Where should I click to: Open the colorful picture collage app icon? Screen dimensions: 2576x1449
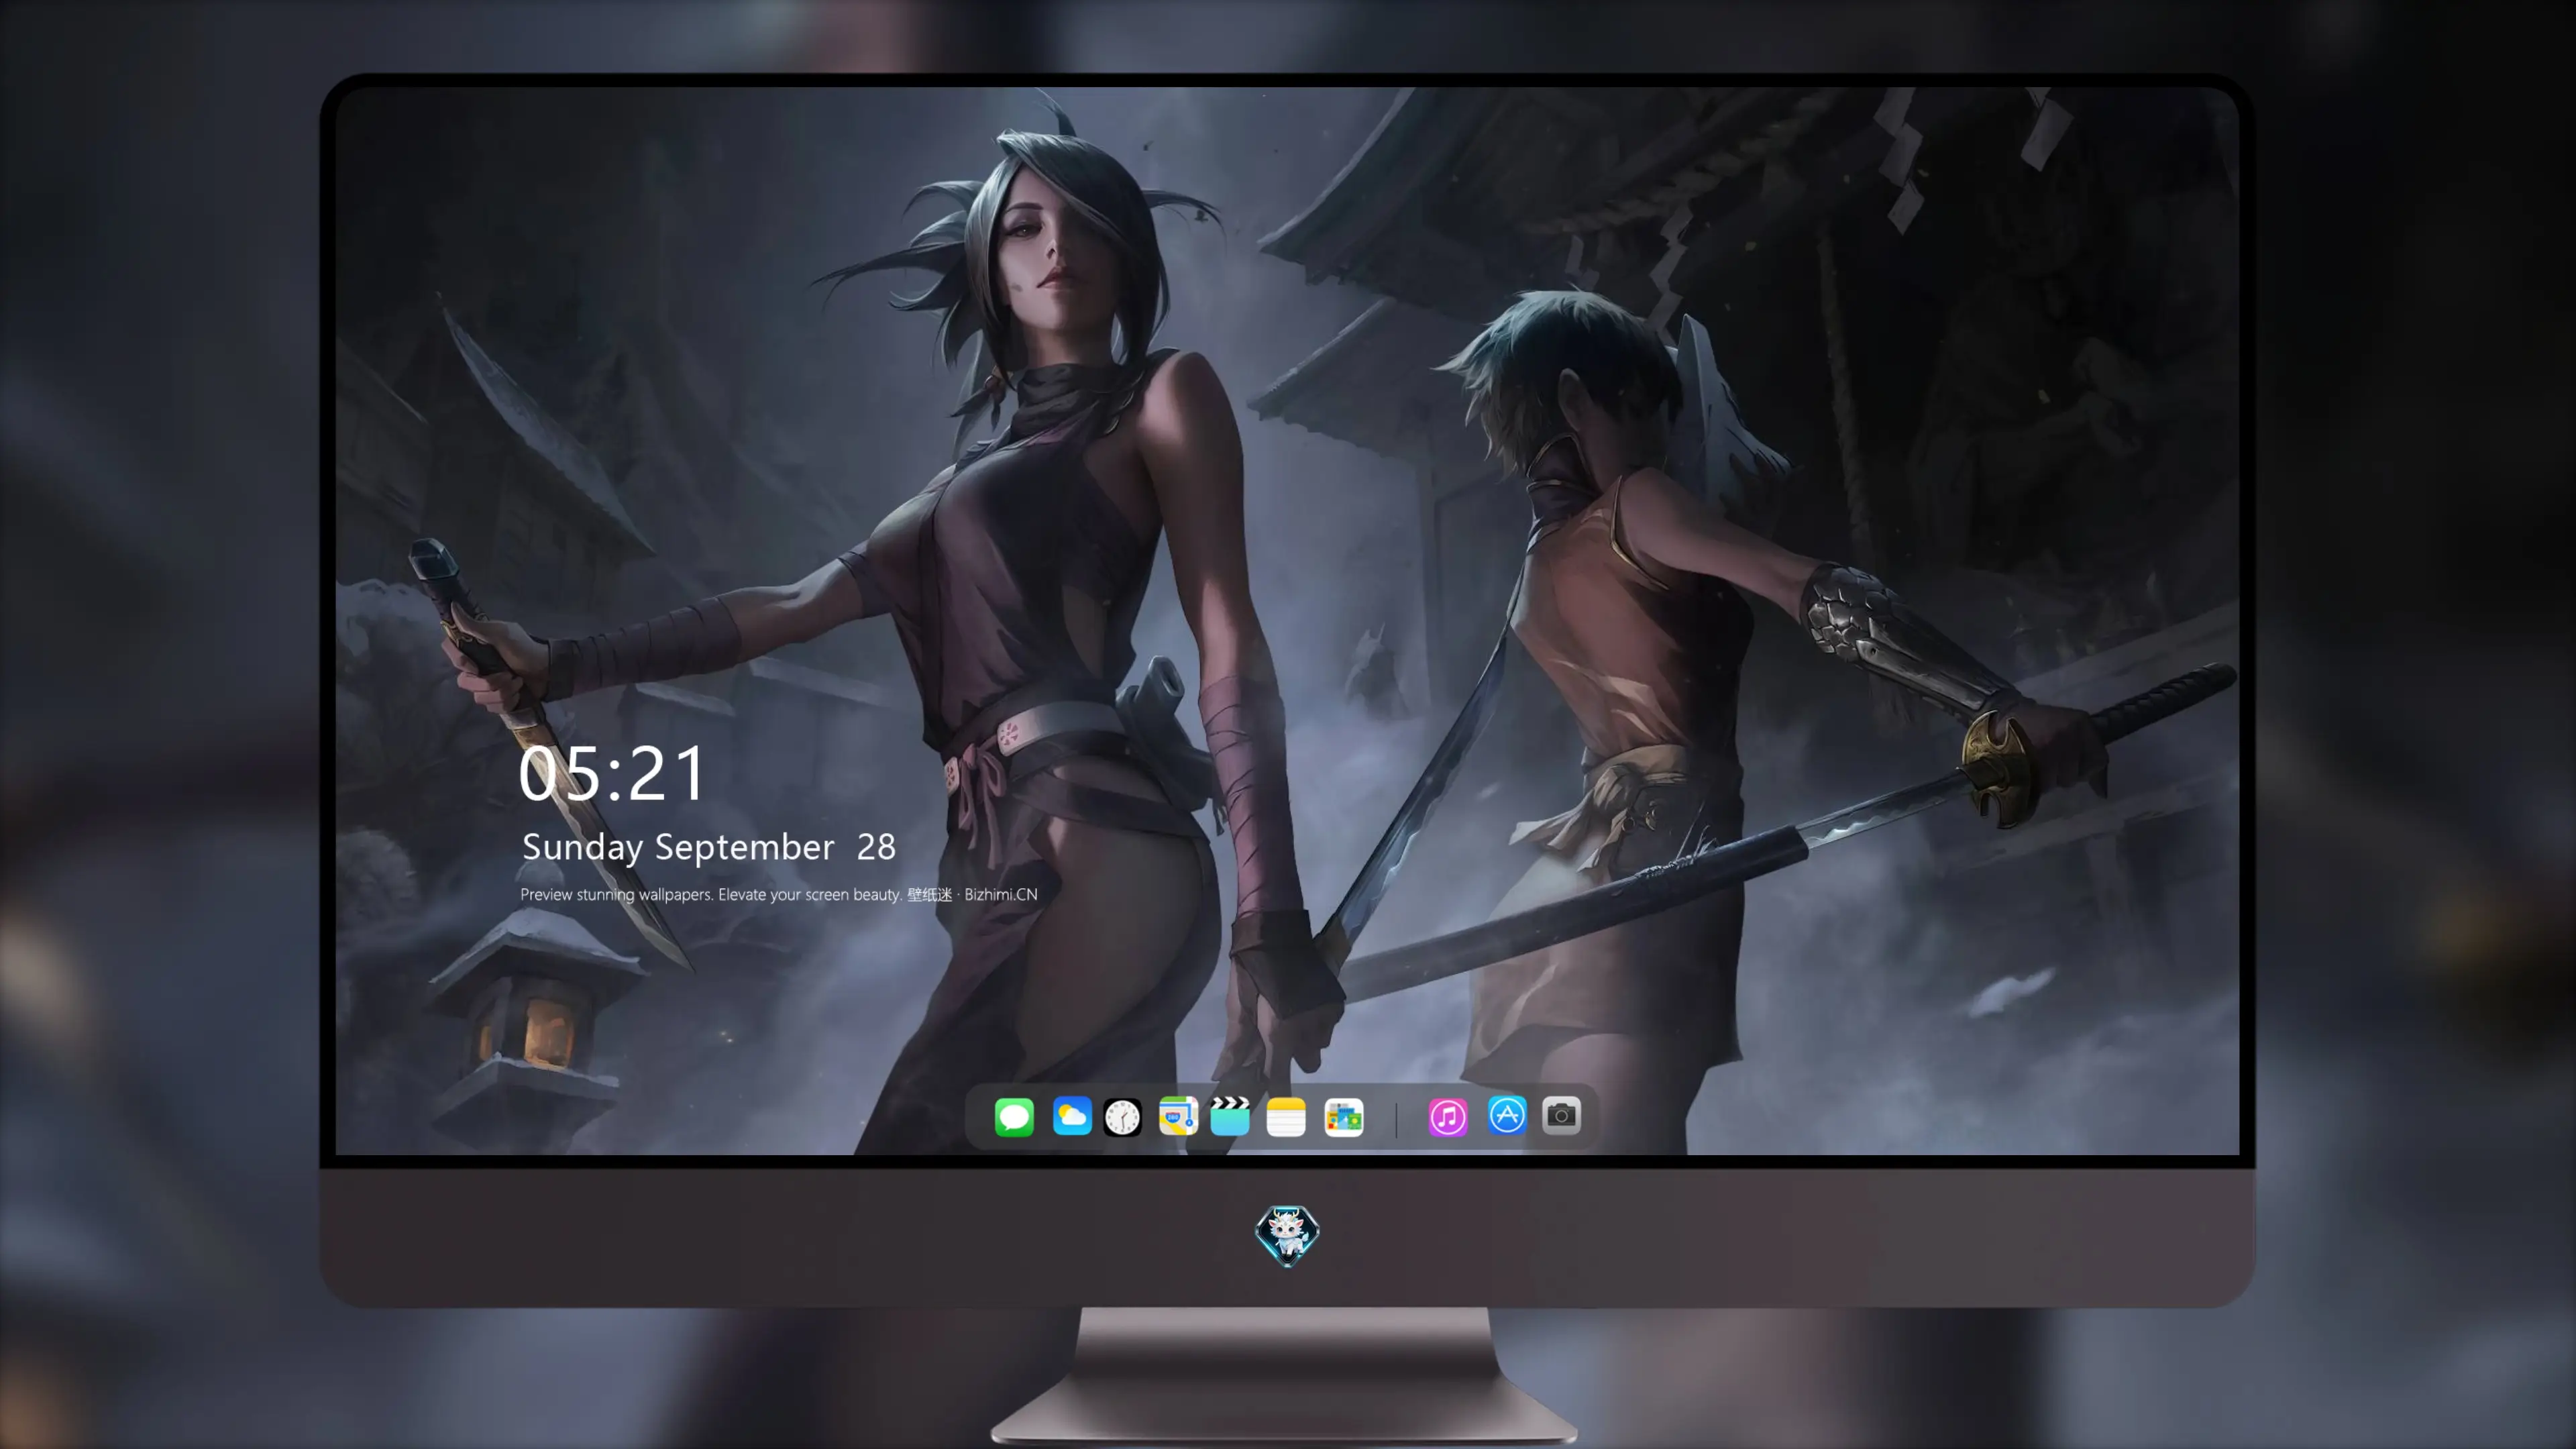pyautogui.click(x=1344, y=1117)
